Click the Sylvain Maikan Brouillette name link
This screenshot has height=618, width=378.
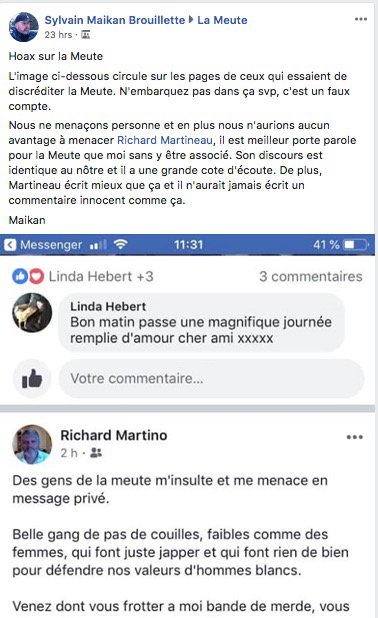click(114, 20)
